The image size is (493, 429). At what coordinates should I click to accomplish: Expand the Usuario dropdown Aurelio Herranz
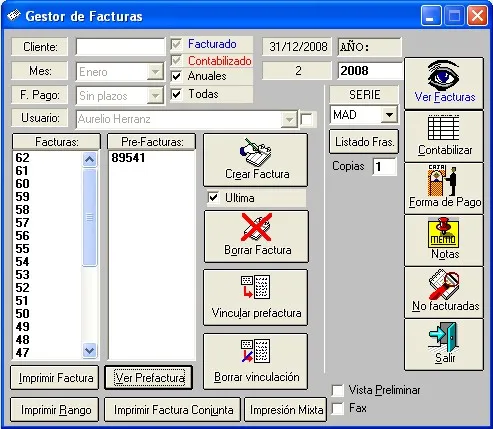[289, 119]
